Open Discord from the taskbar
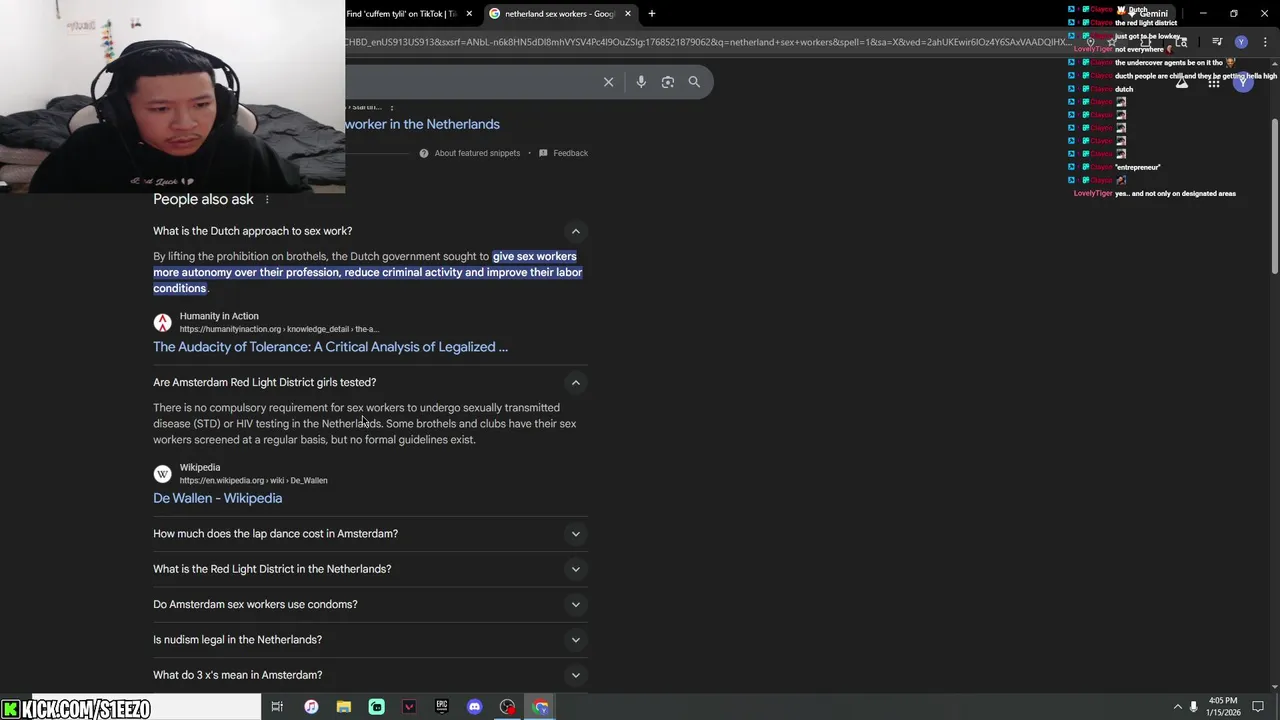The height and width of the screenshot is (720, 1280). coord(475,707)
